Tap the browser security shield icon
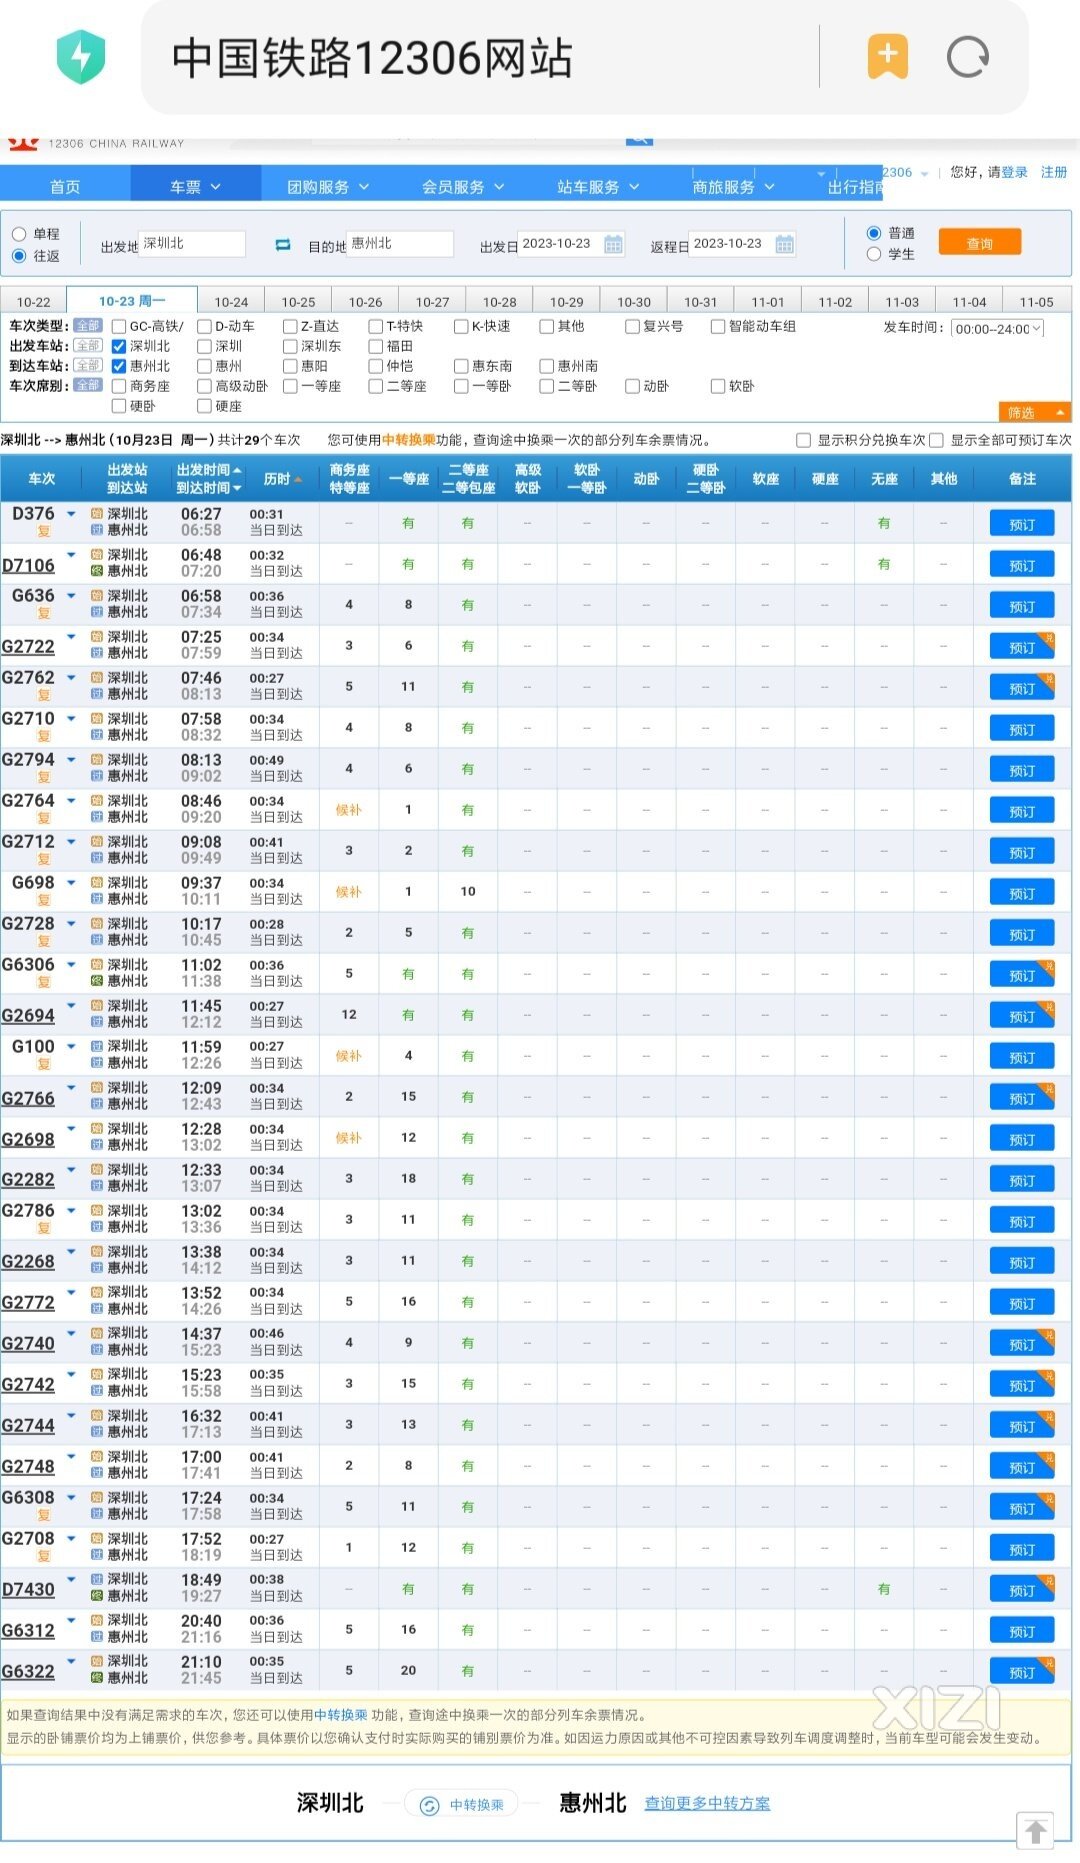Screen dimensions: 1080x1863 81,57
